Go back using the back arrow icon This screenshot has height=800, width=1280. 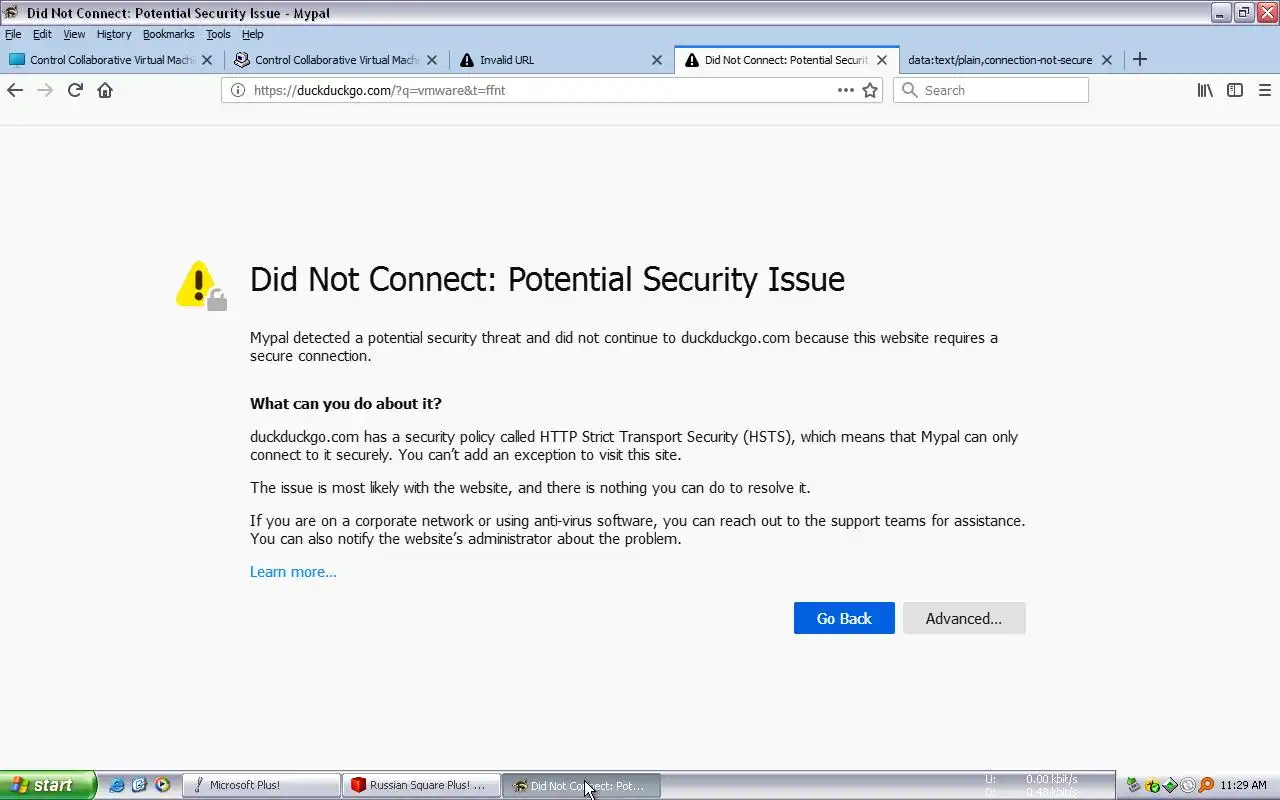pyautogui.click(x=15, y=90)
